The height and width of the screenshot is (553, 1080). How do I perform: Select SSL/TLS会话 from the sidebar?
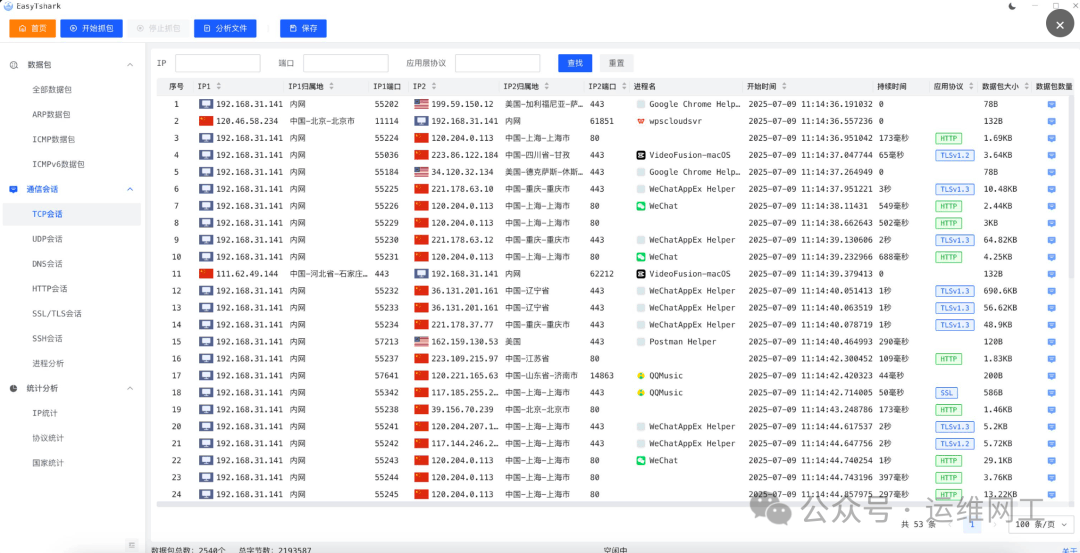[57, 314]
